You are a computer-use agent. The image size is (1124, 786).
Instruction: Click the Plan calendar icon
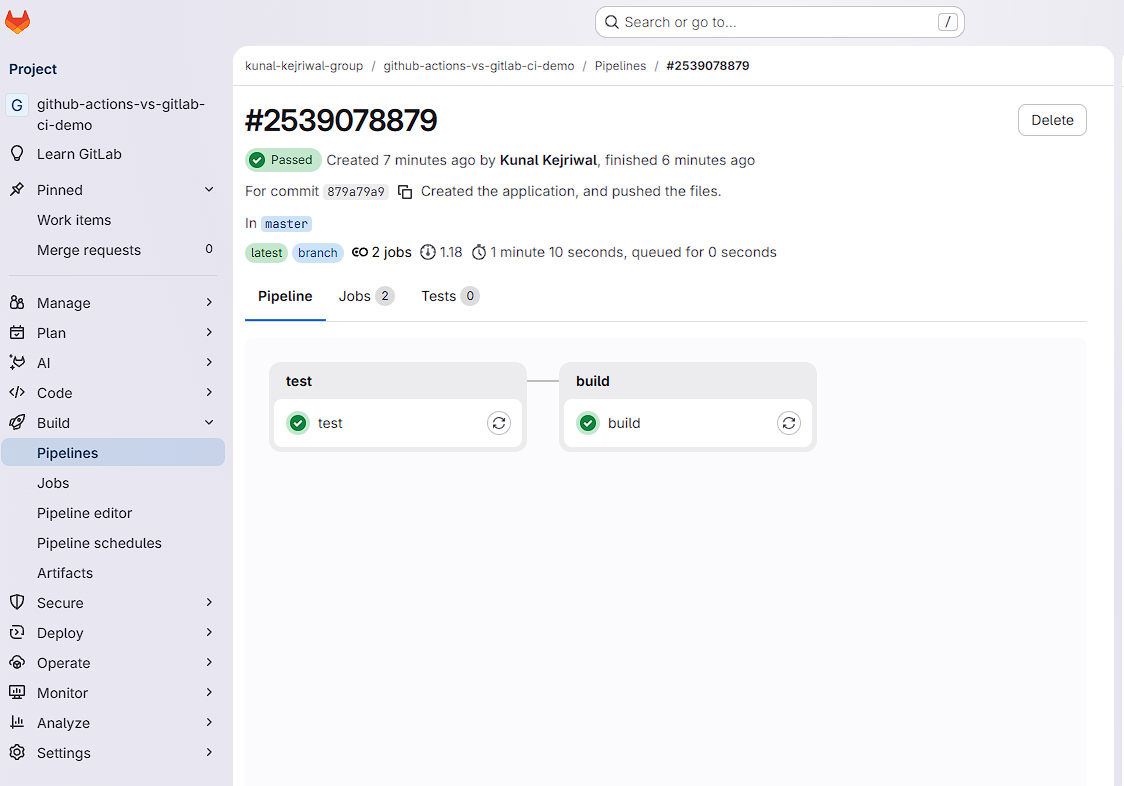(x=17, y=333)
